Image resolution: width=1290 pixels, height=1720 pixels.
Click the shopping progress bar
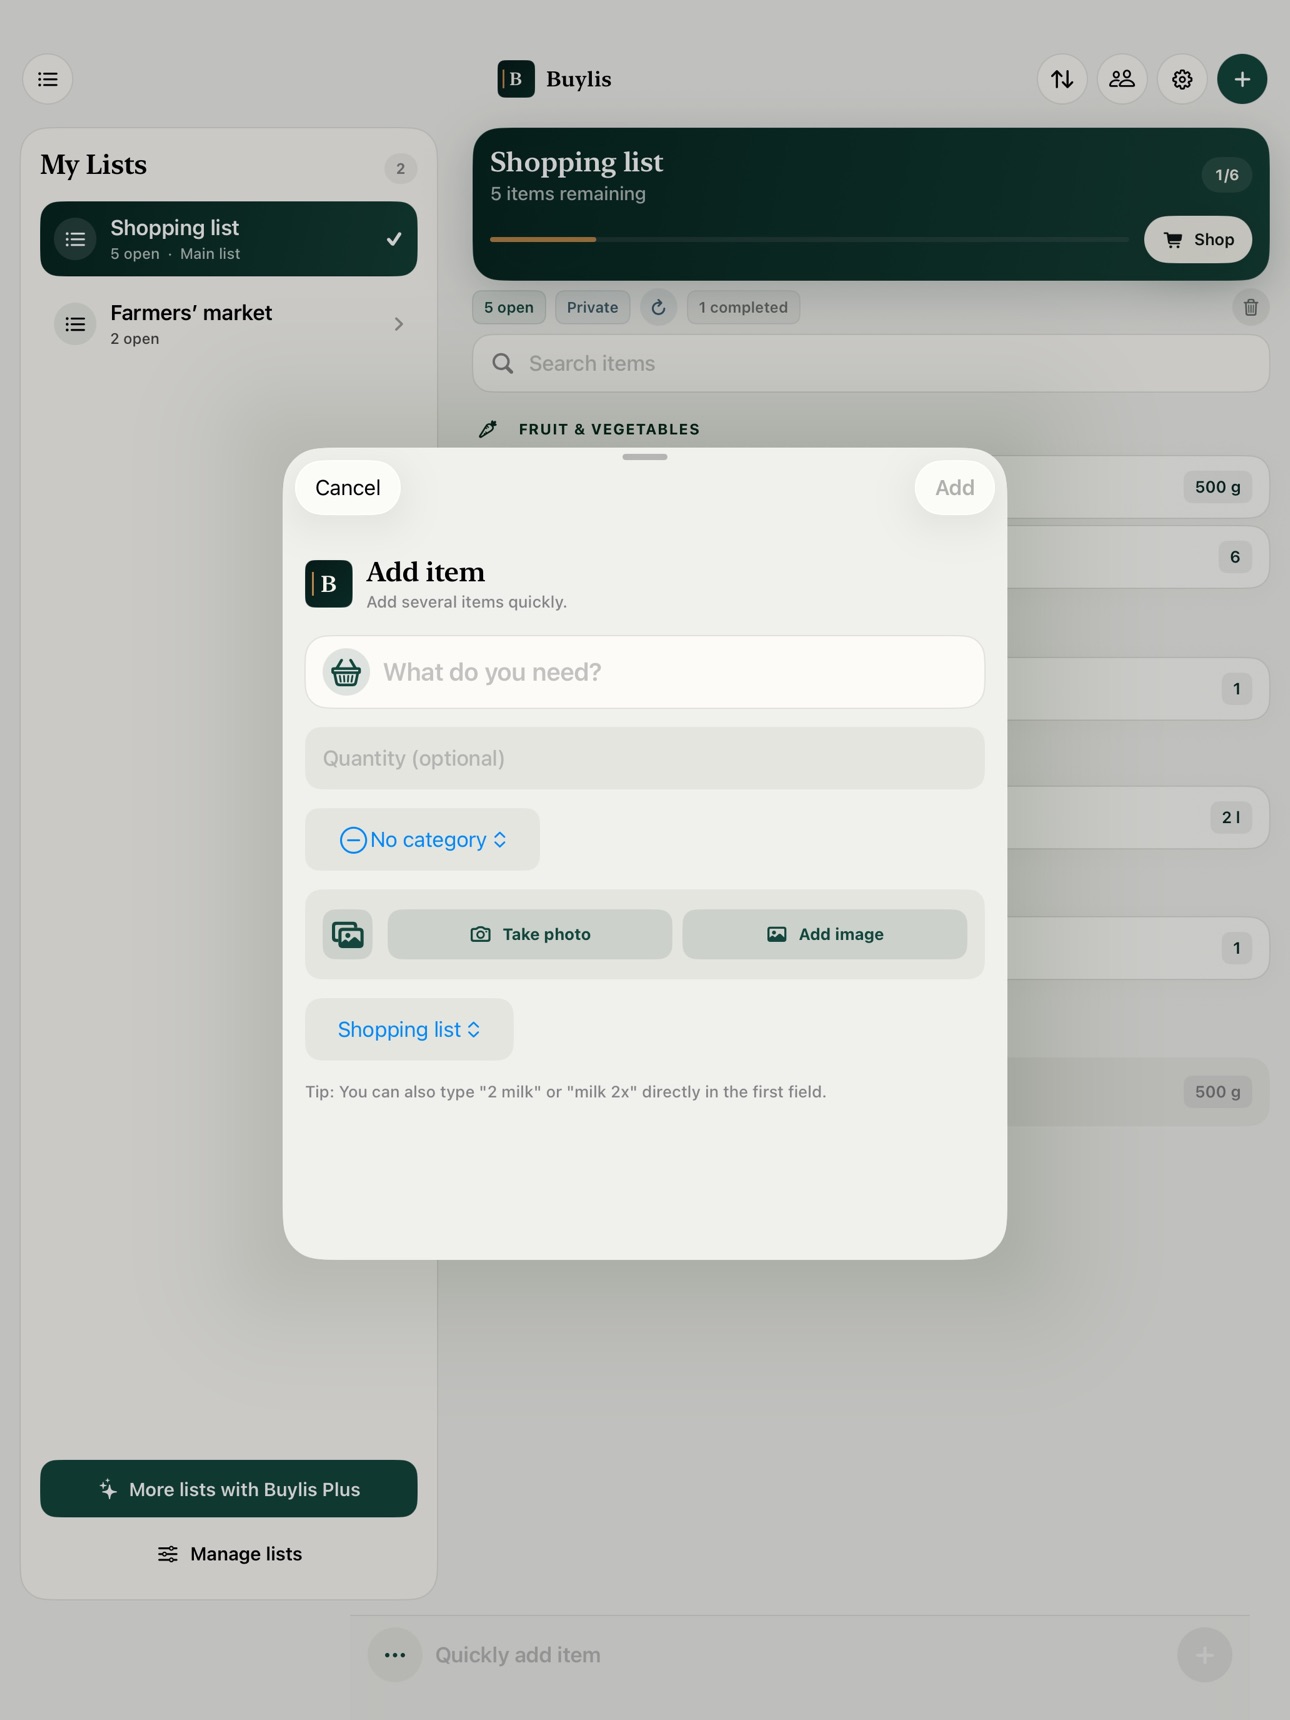click(809, 240)
